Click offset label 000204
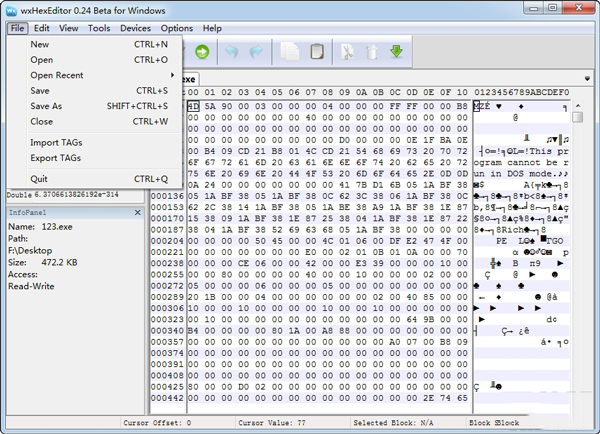This screenshot has height=434, width=600. point(167,241)
